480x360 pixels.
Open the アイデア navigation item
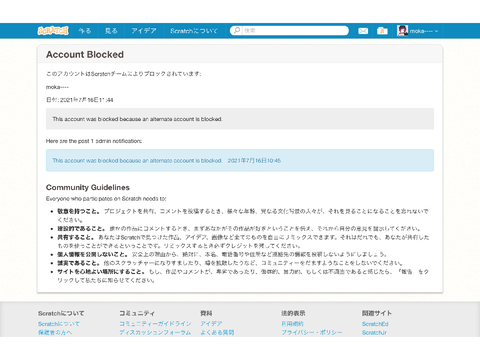[x=144, y=31]
